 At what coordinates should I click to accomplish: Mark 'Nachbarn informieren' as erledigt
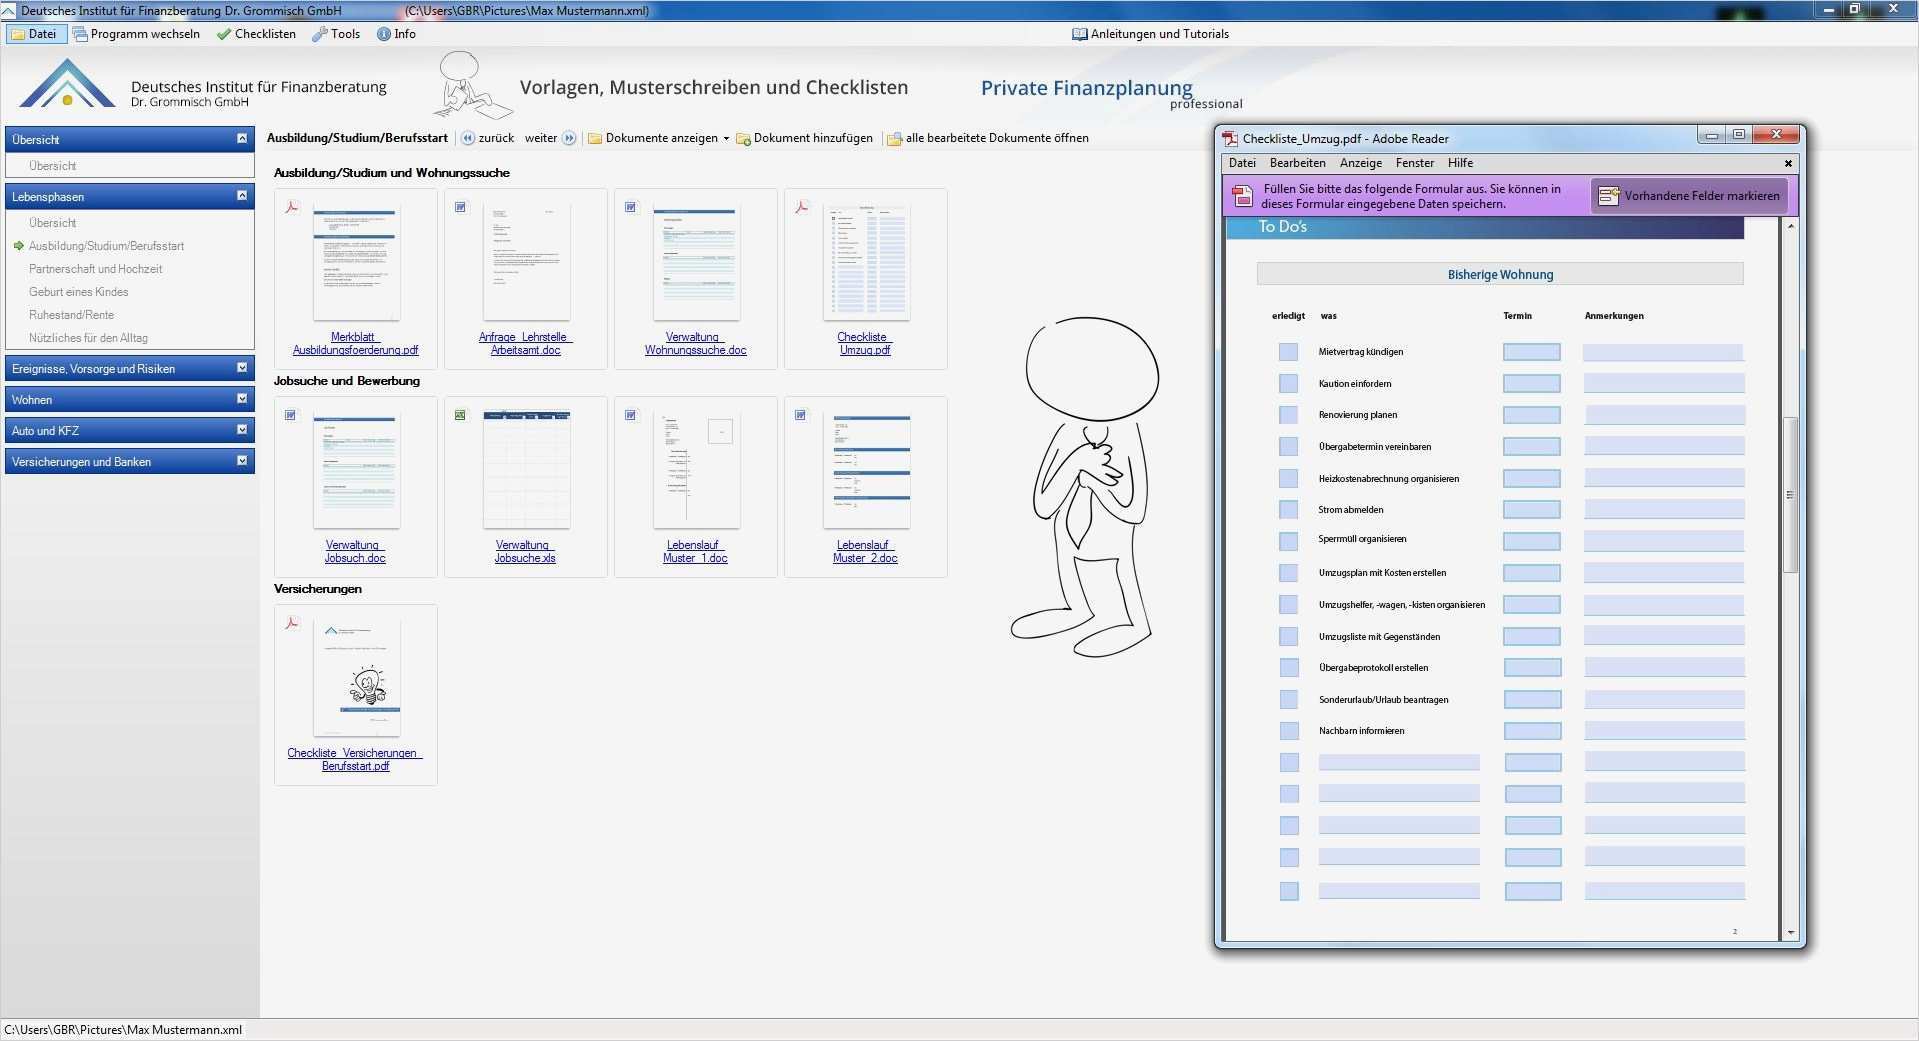(1288, 731)
